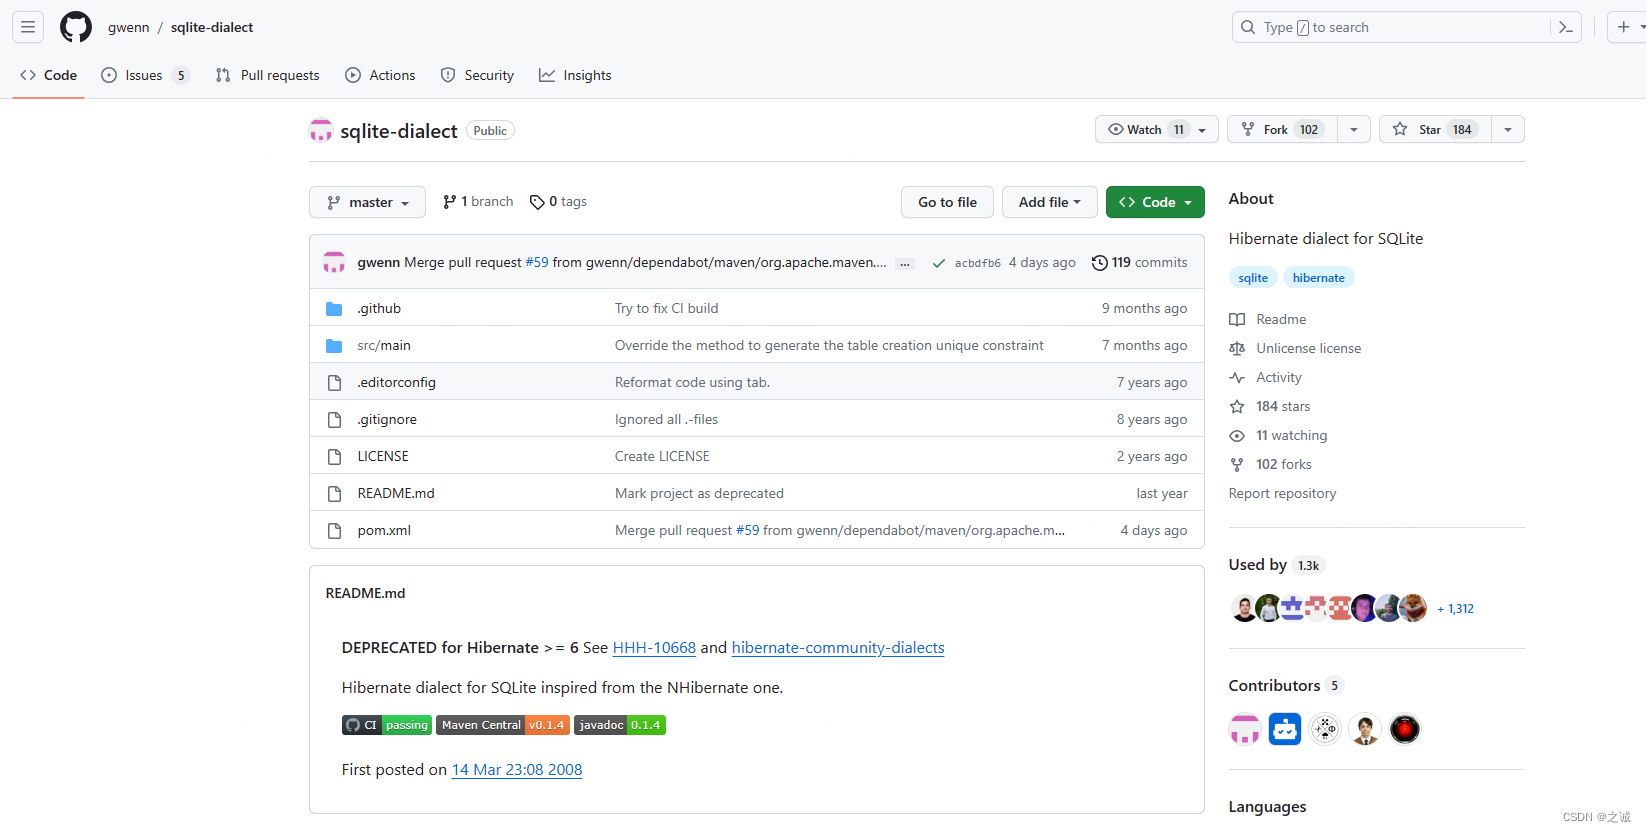Click the commit author avatar next to gwenn
Image resolution: width=1646 pixels, height=832 pixels.
click(334, 262)
